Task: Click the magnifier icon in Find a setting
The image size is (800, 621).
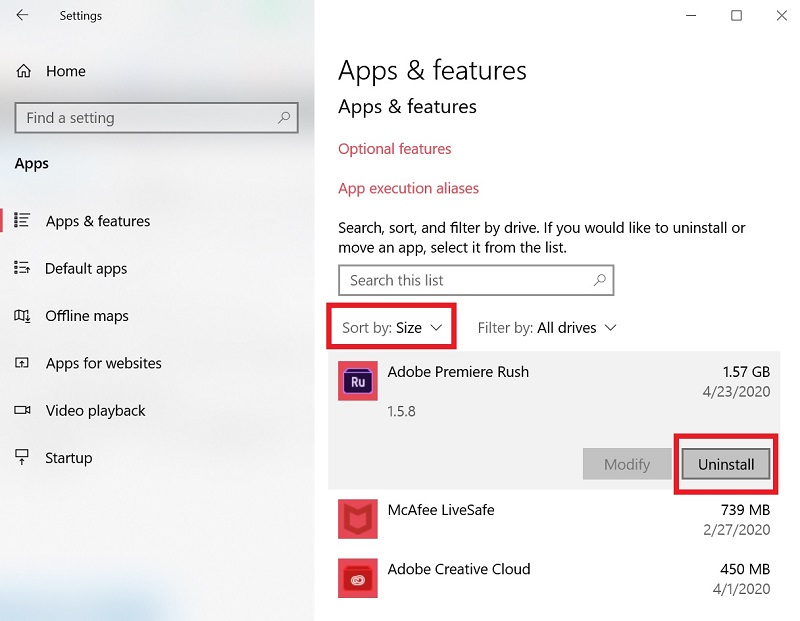Action: (x=284, y=118)
